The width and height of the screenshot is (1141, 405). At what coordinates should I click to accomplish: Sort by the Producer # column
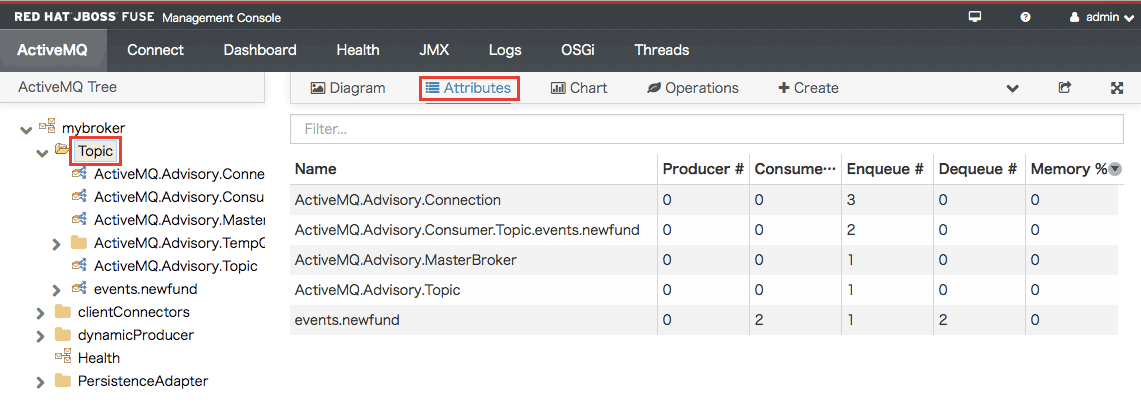pos(703,169)
